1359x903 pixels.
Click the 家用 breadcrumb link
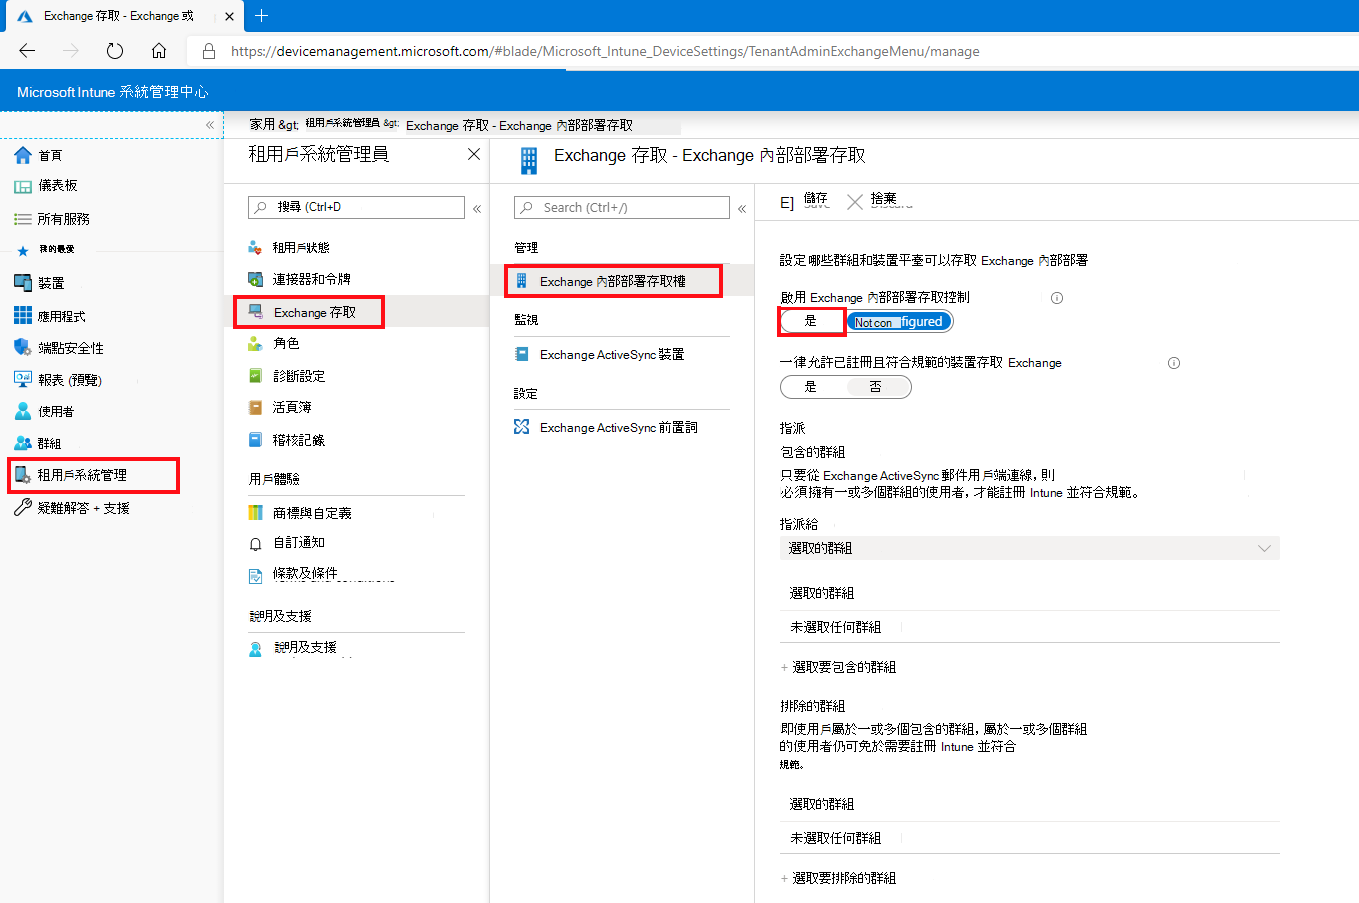(262, 124)
